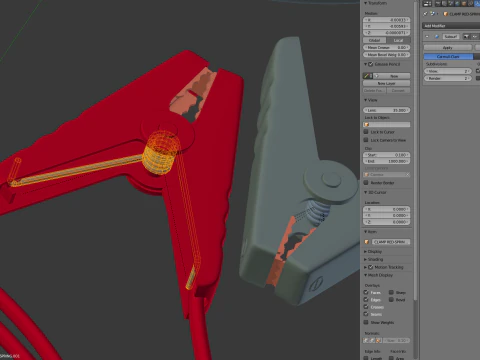This screenshot has height=360, width=480.
Task: Toggle the Edges overlay checkbox
Action: (366, 300)
